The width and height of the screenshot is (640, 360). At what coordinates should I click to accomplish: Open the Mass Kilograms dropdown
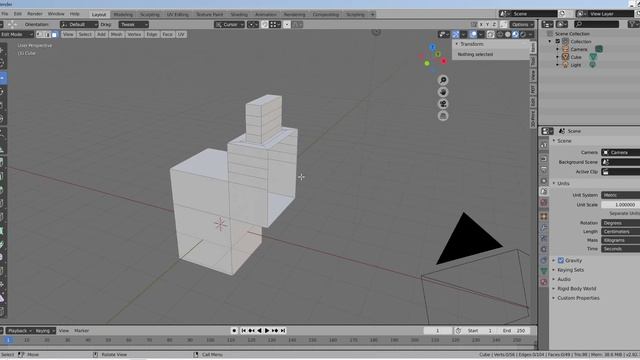point(620,240)
